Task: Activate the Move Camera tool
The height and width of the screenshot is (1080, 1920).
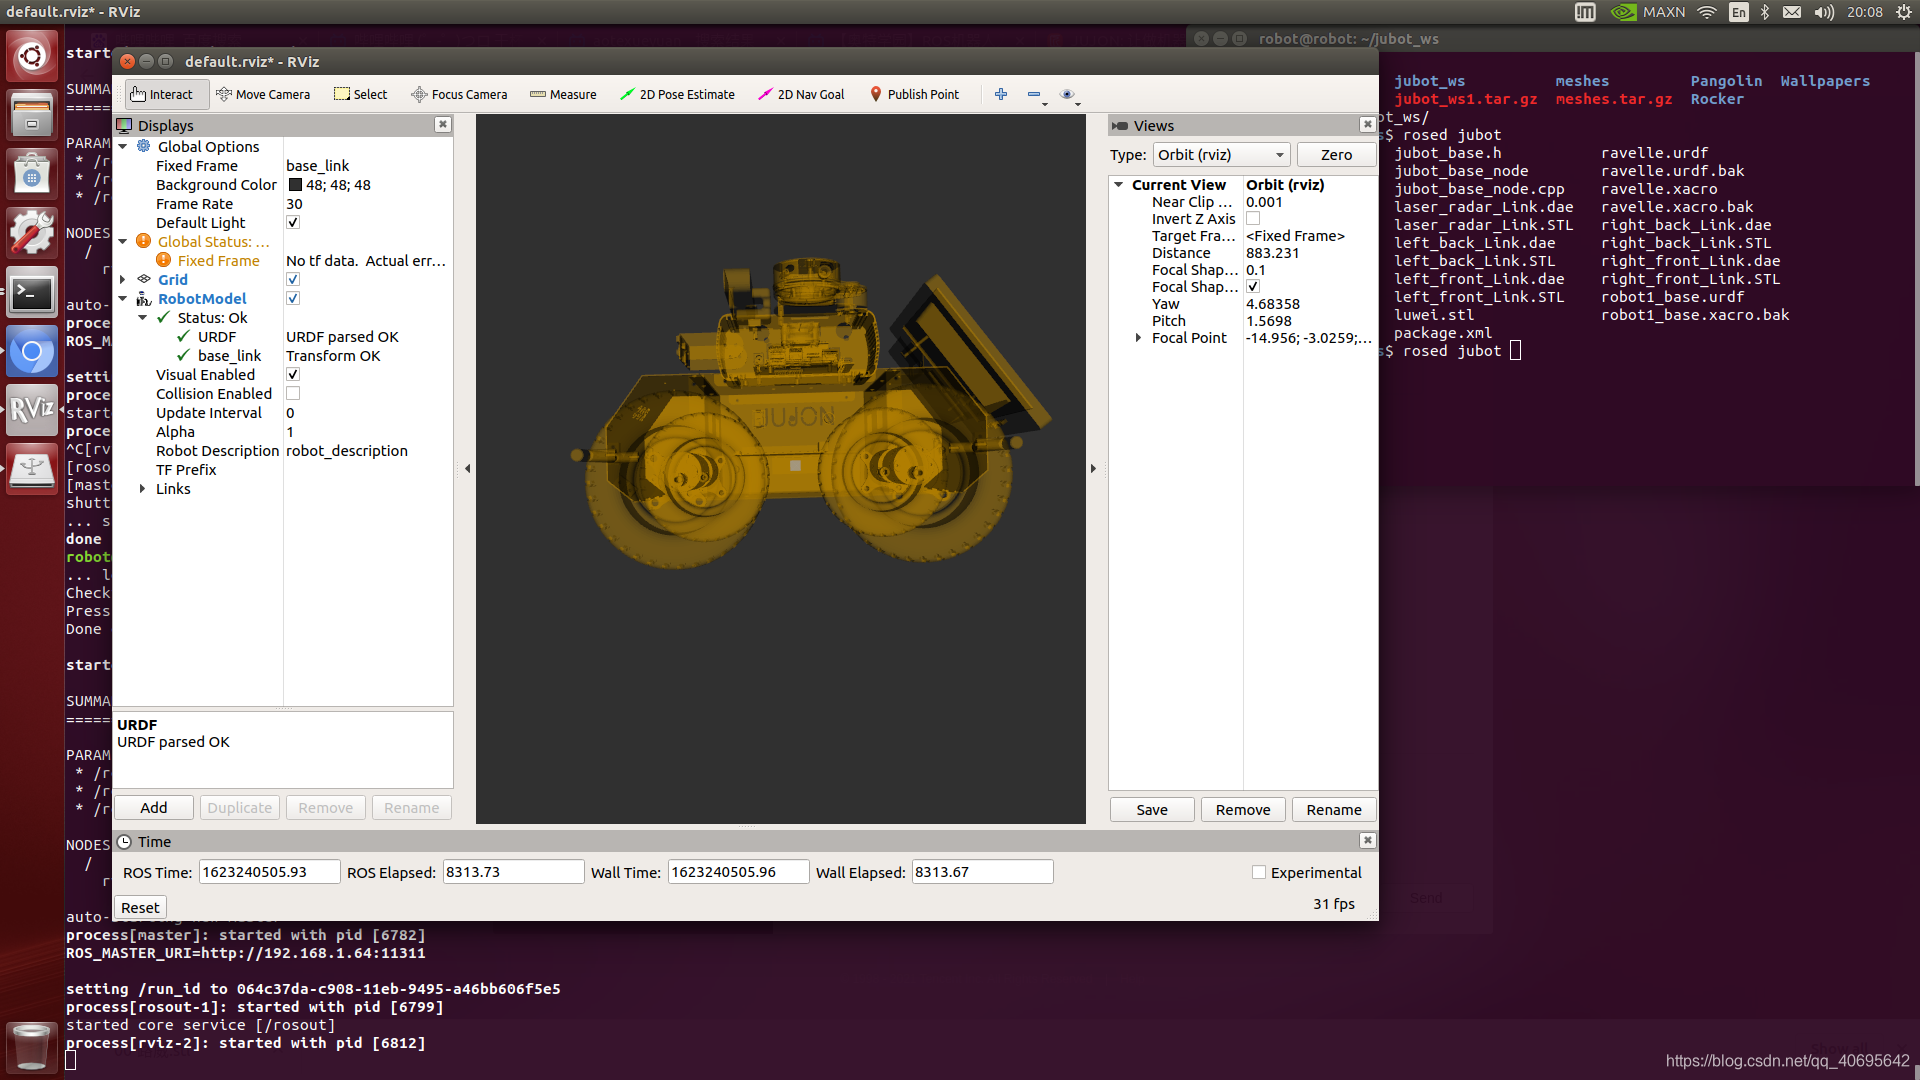Action: [263, 94]
